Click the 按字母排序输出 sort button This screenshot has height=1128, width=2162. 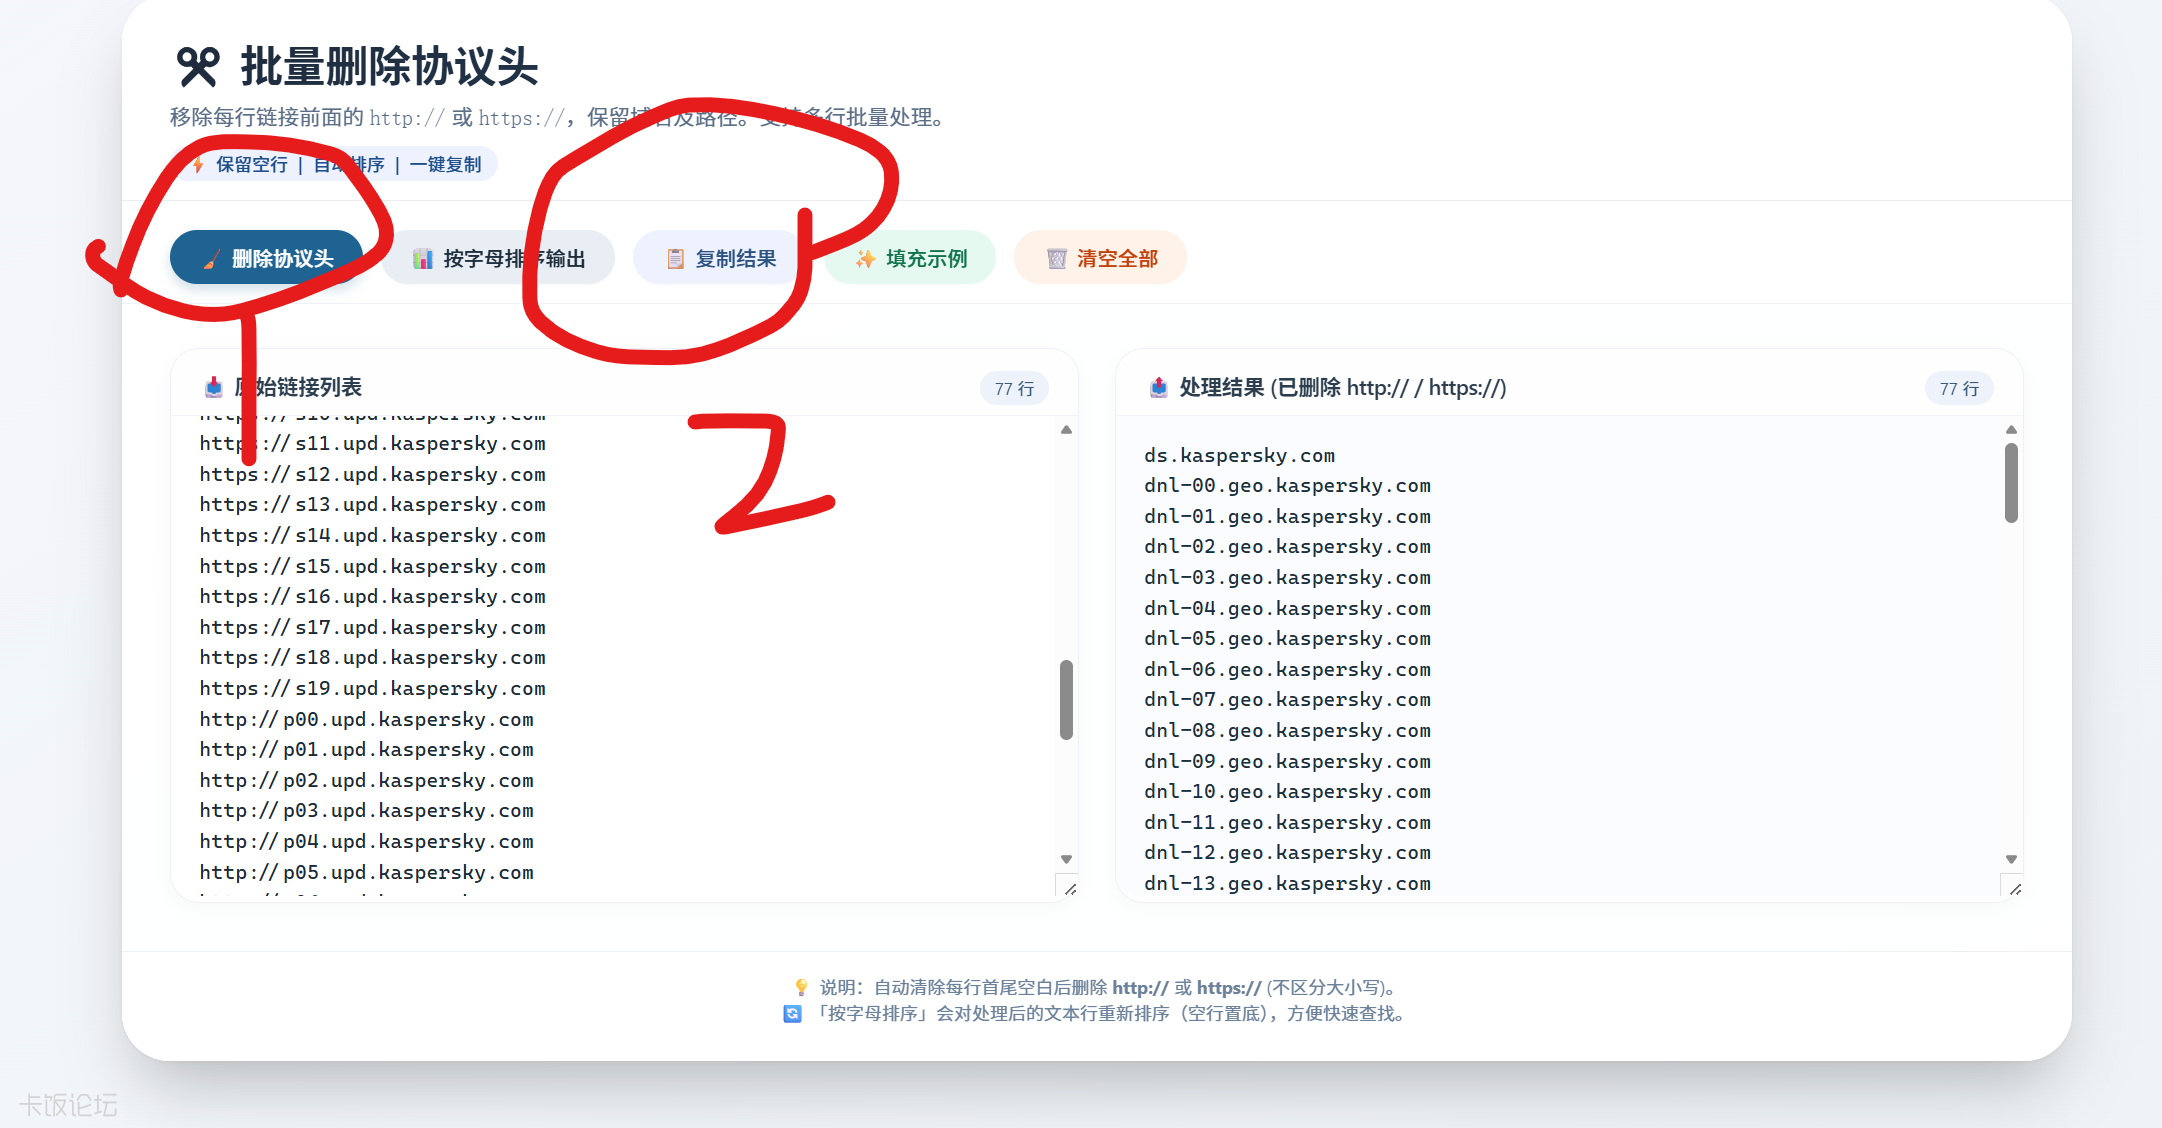(x=498, y=258)
